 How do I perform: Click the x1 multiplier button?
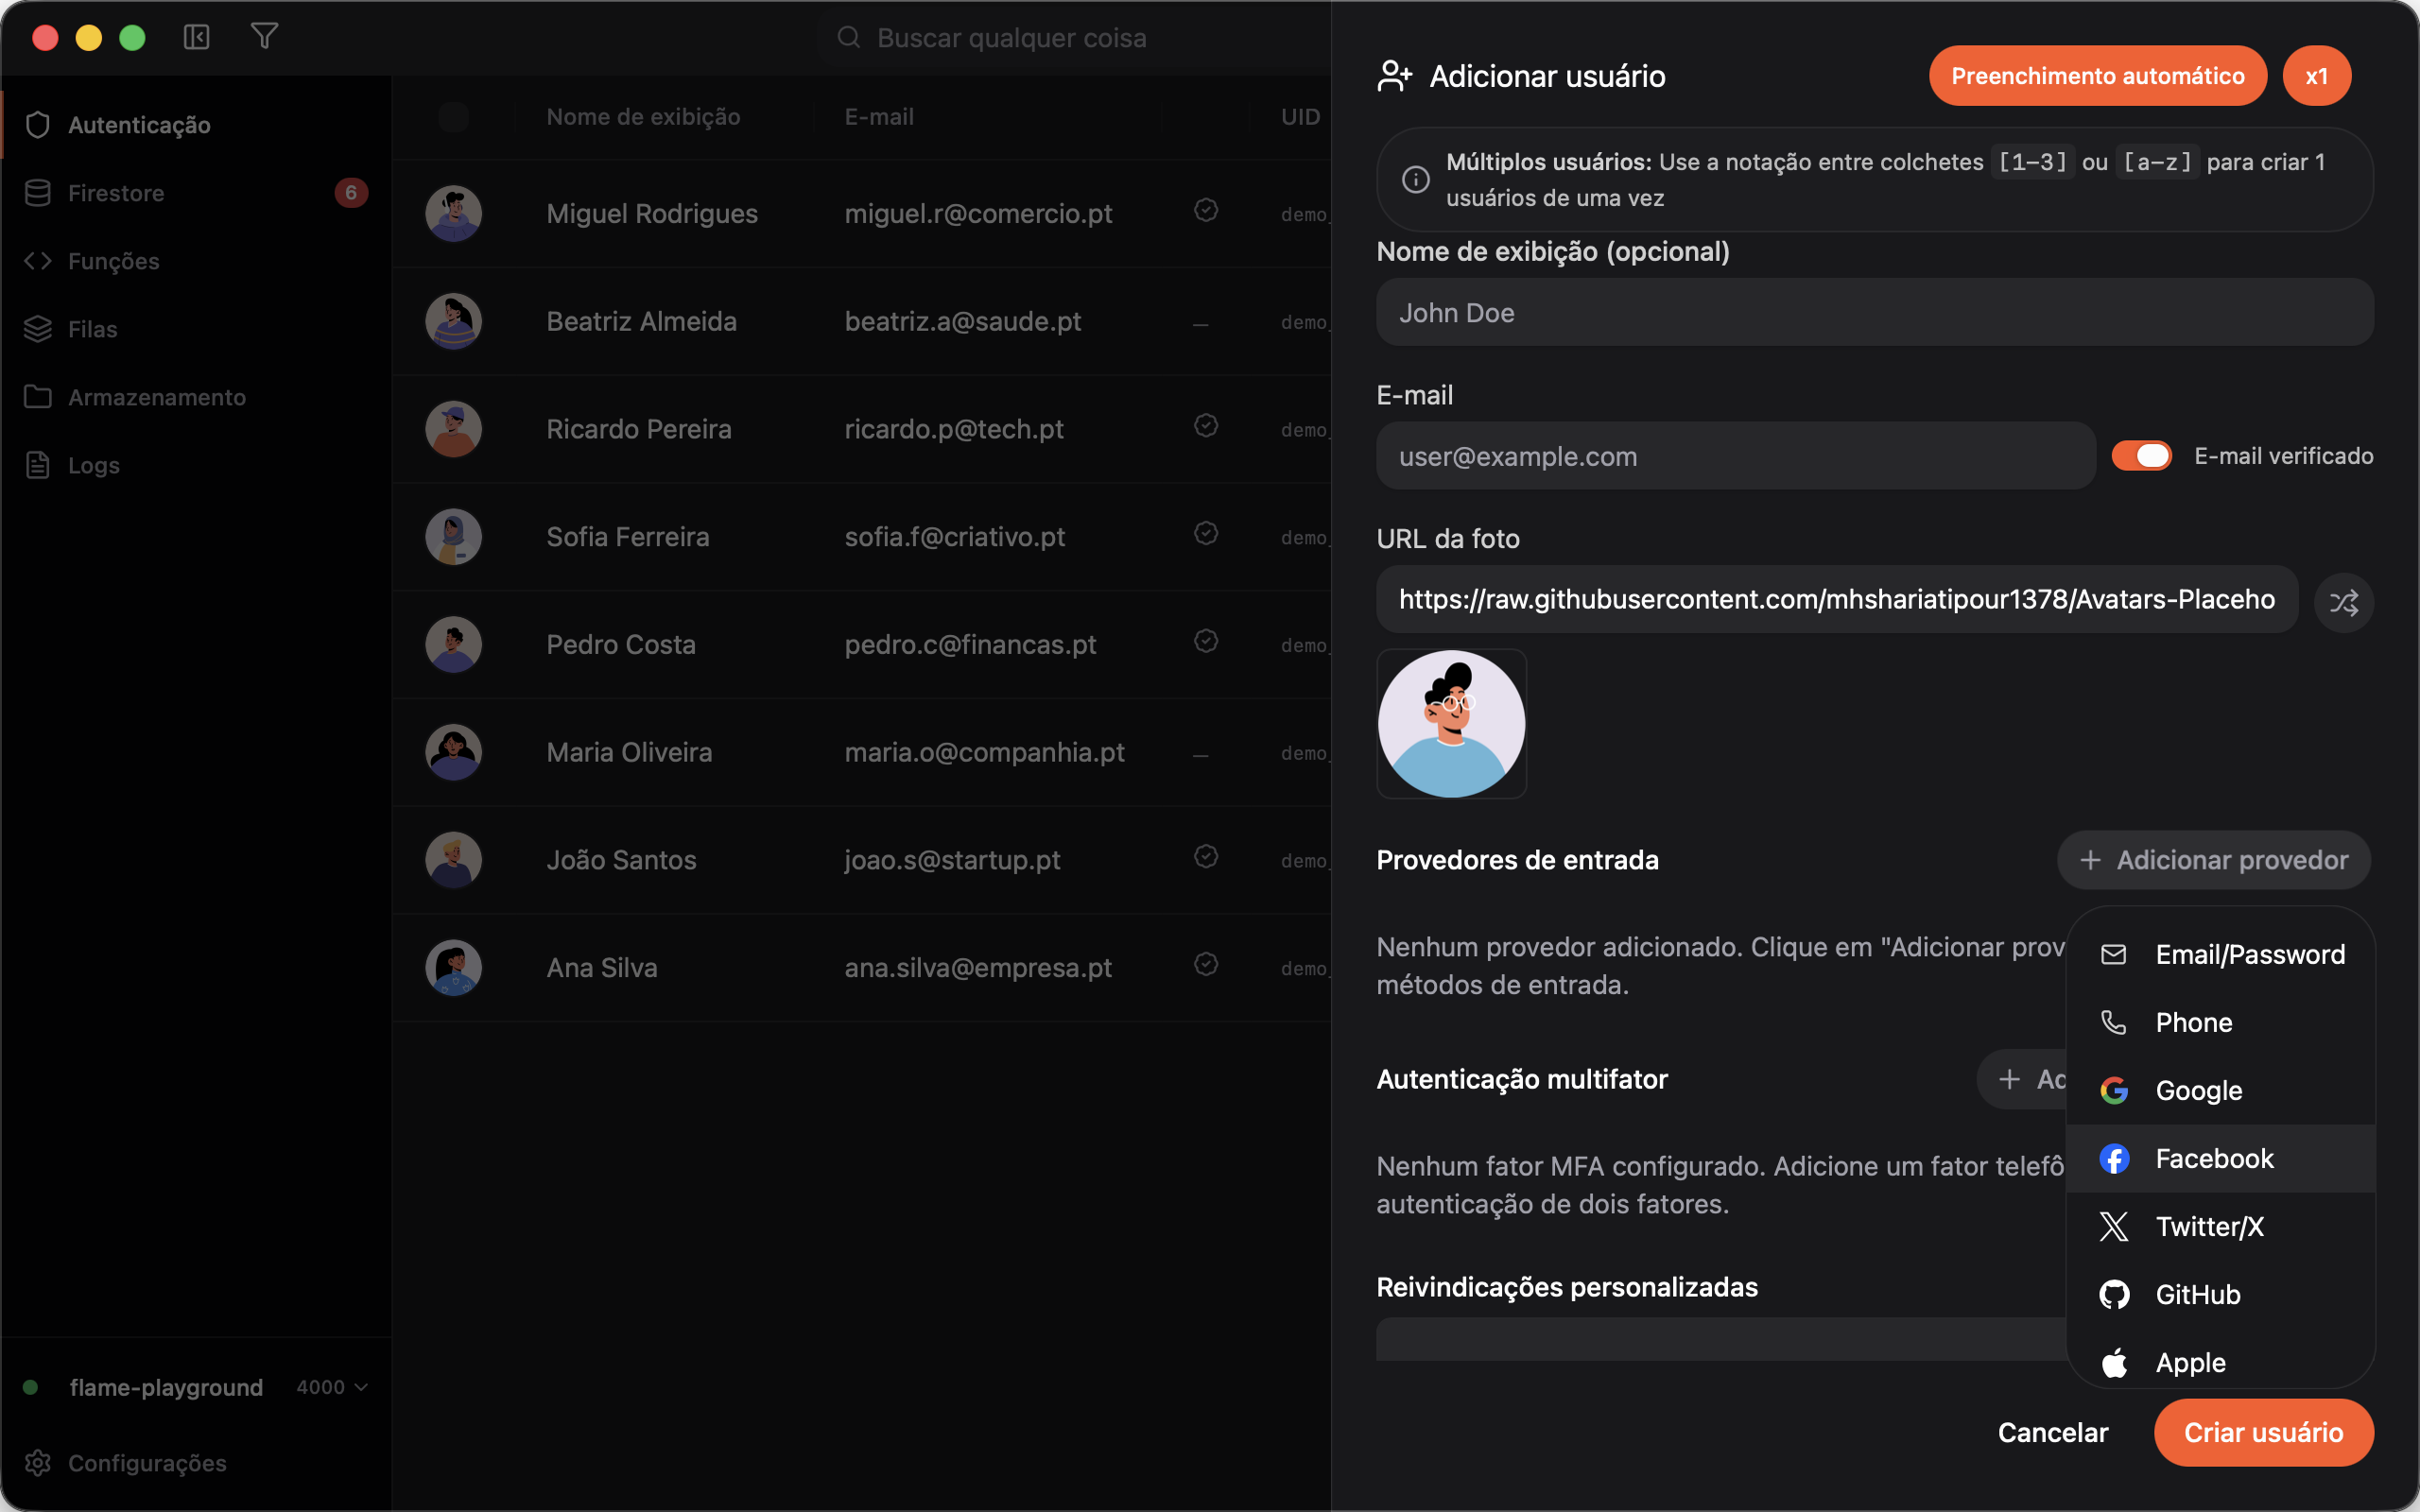[2316, 76]
